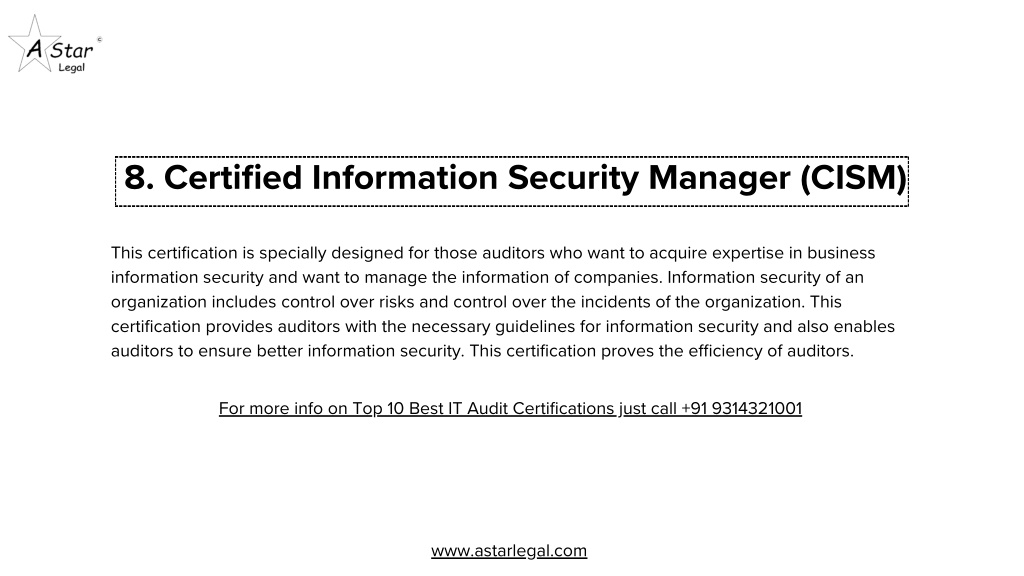Click the copyright symbol beside the logo
Screen dimensions: 1024x576
point(99,39)
